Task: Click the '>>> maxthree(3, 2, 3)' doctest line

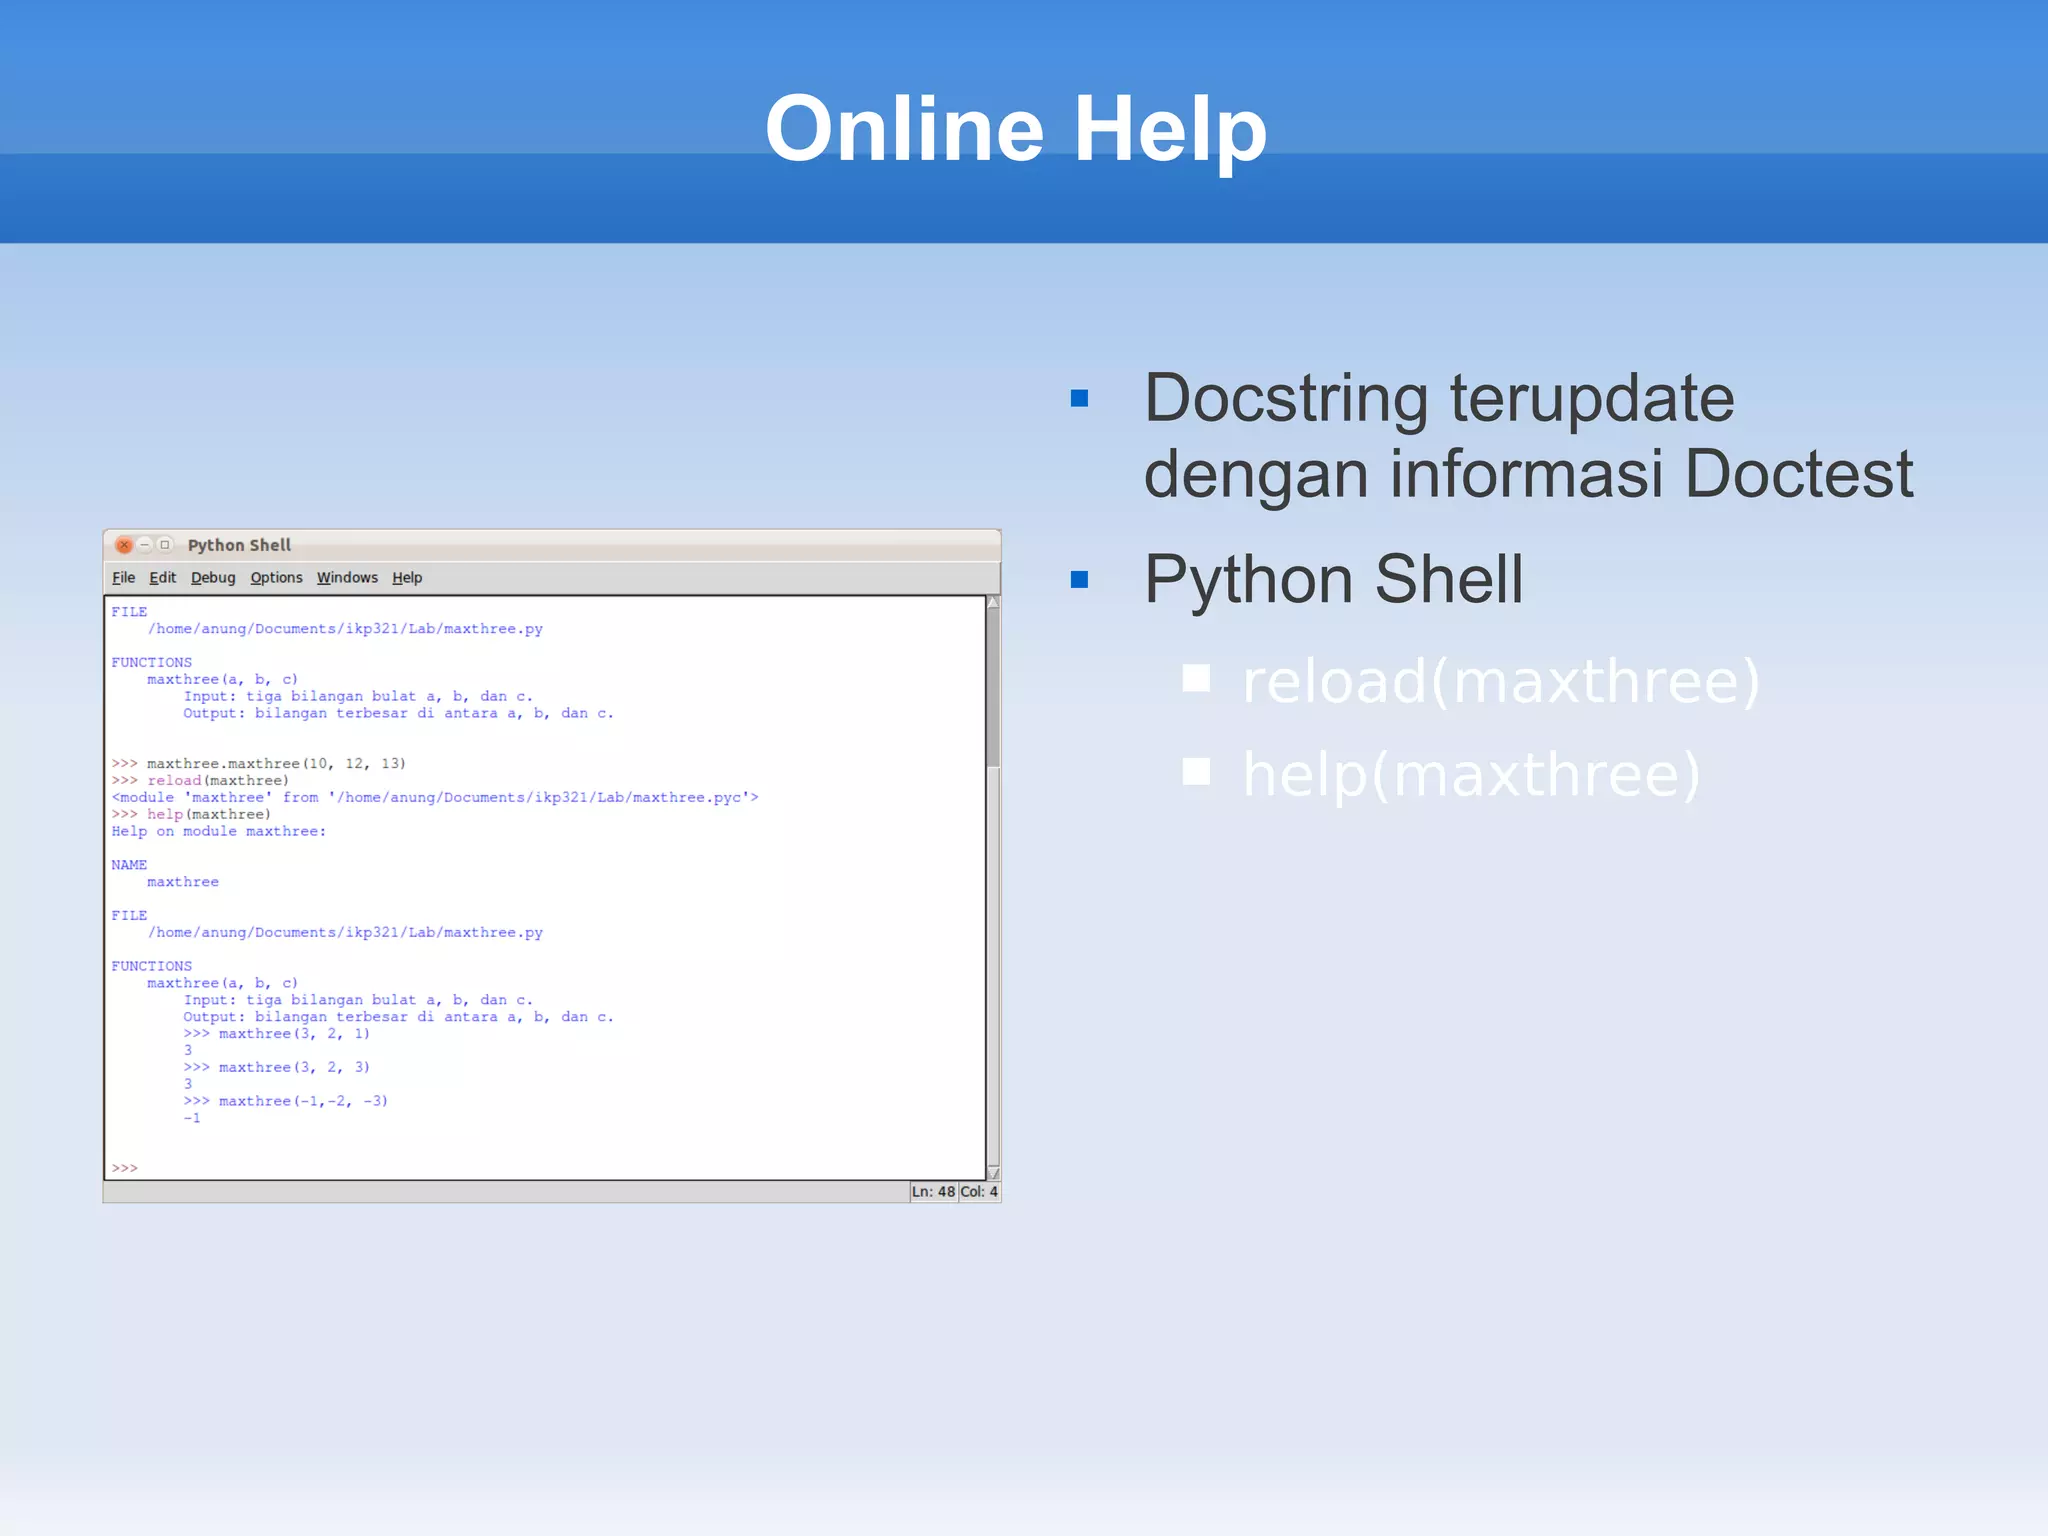Action: click(277, 1068)
